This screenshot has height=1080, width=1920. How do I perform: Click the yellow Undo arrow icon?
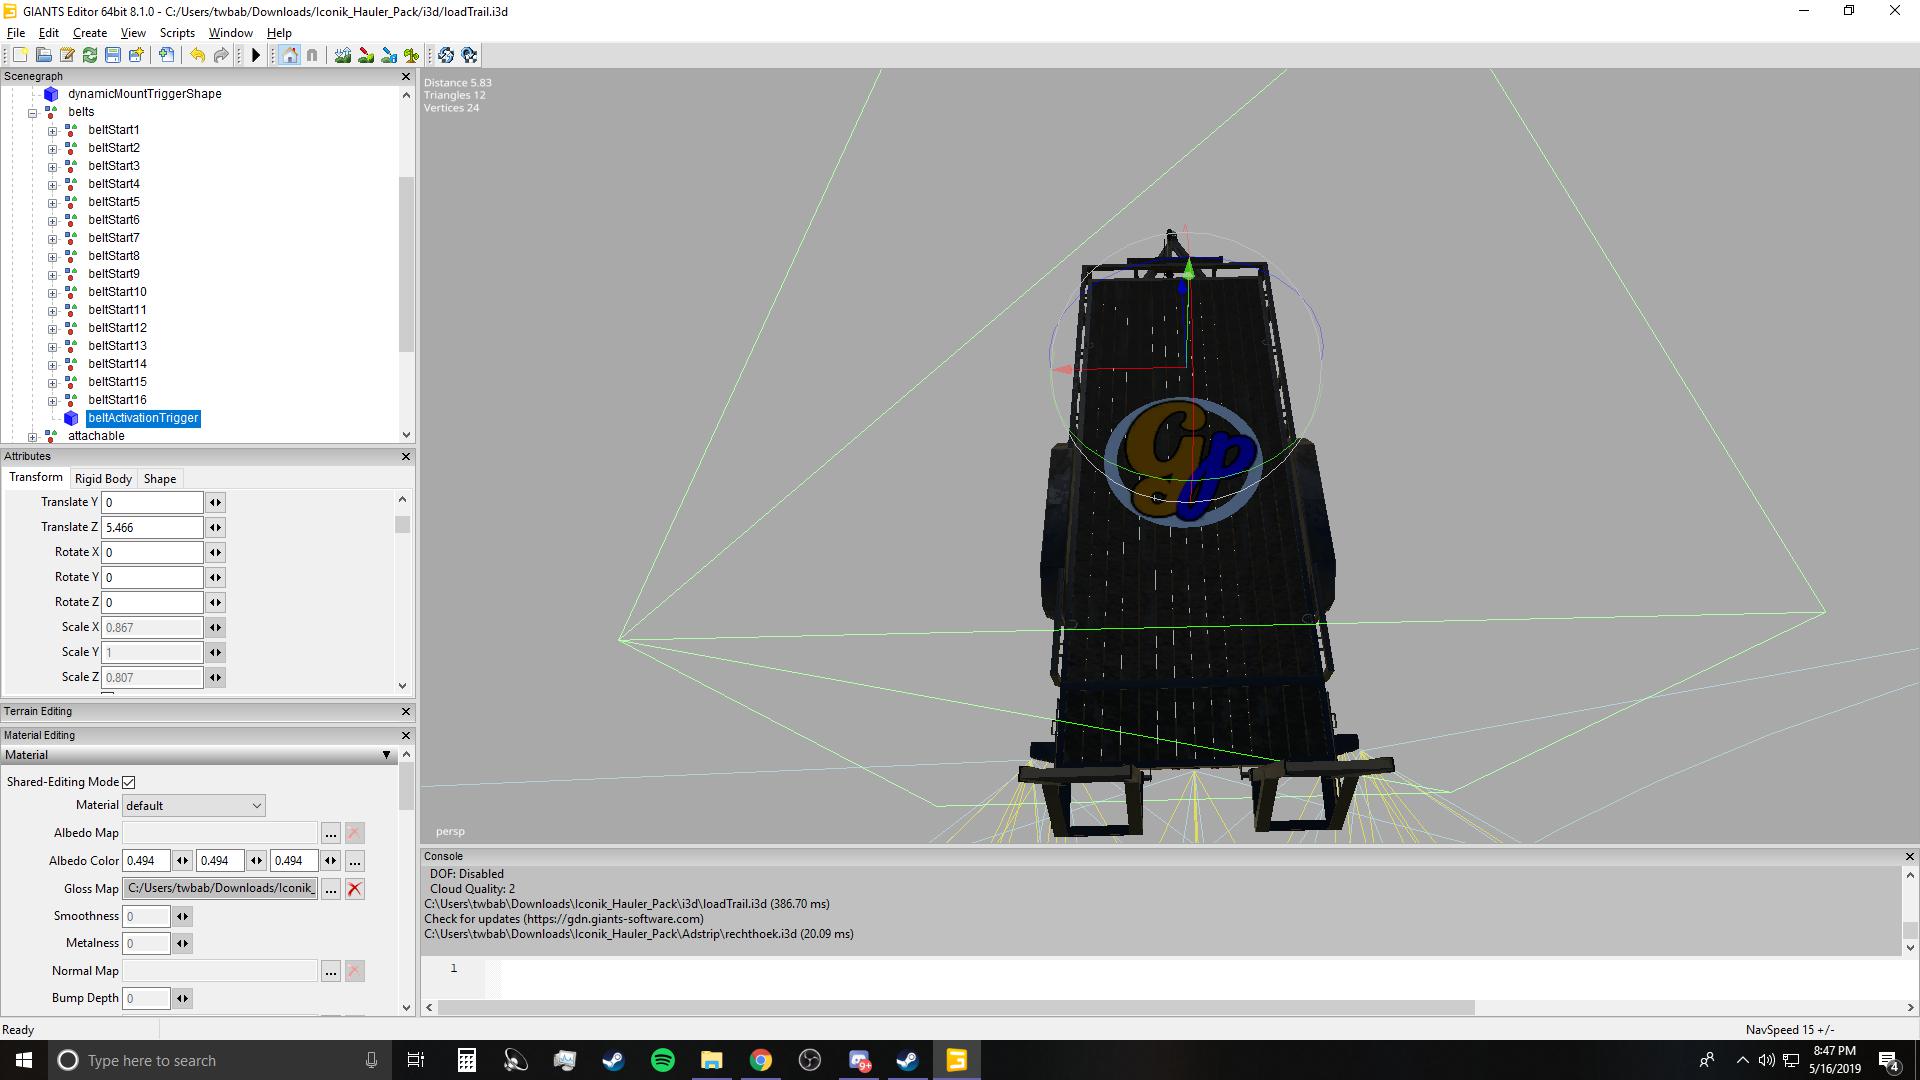point(197,55)
